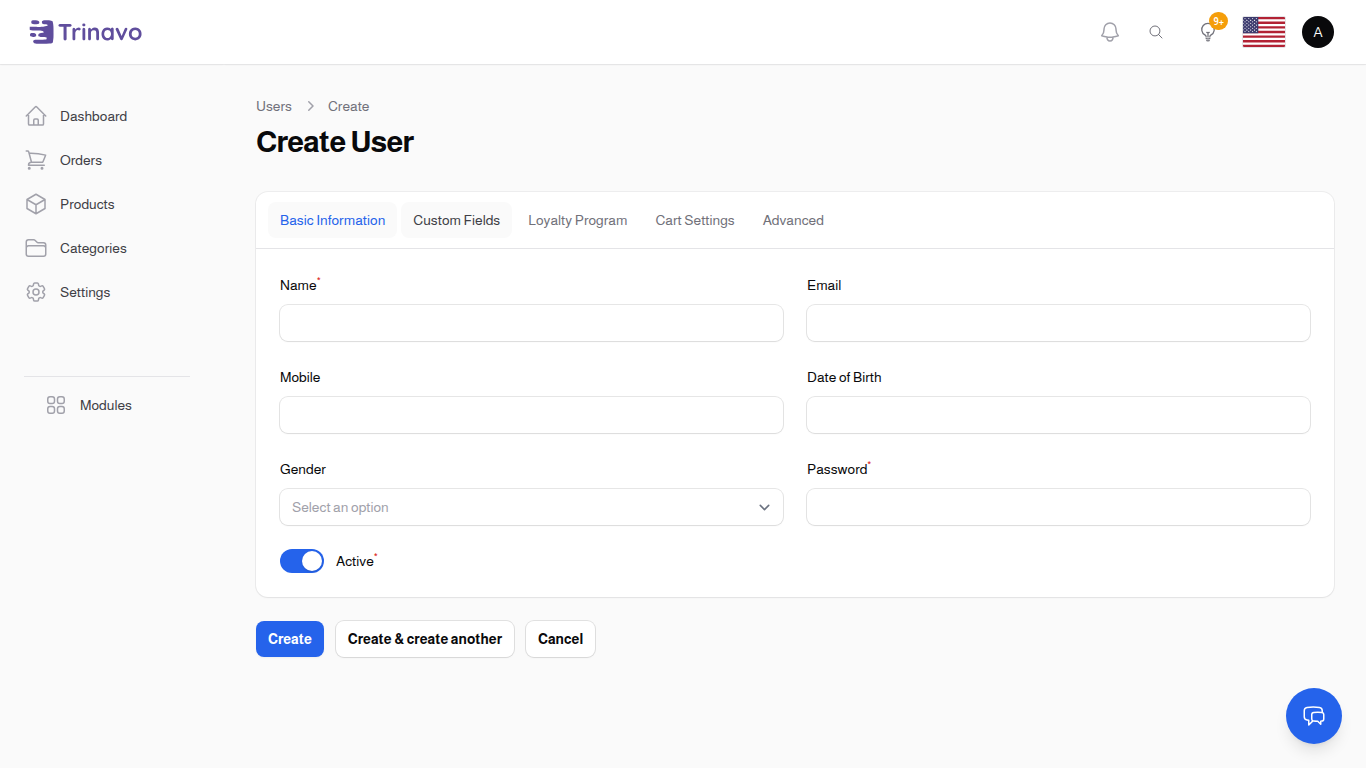Switch to the Custom Fields tab
This screenshot has width=1366, height=768.
[456, 220]
